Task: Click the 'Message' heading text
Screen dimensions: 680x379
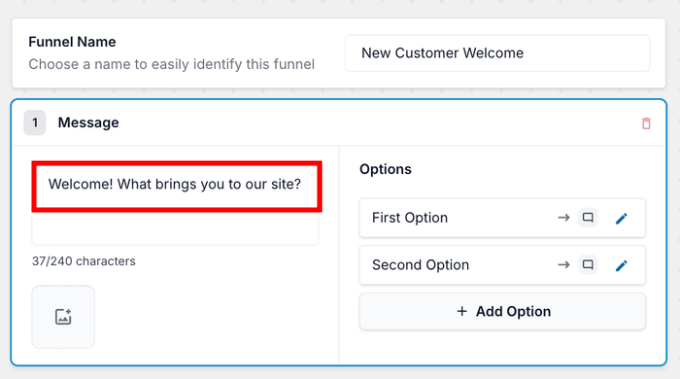Action: click(x=88, y=123)
